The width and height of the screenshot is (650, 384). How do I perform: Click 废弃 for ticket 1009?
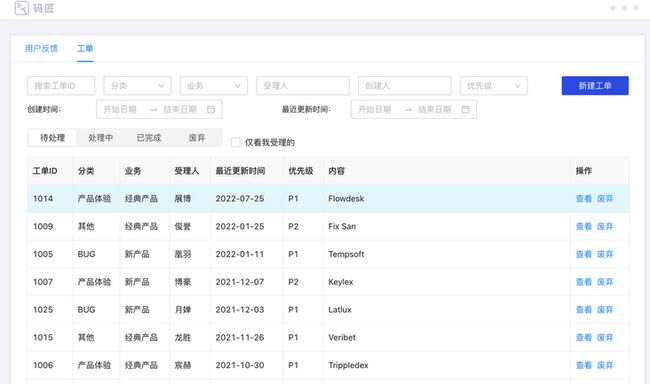[605, 226]
